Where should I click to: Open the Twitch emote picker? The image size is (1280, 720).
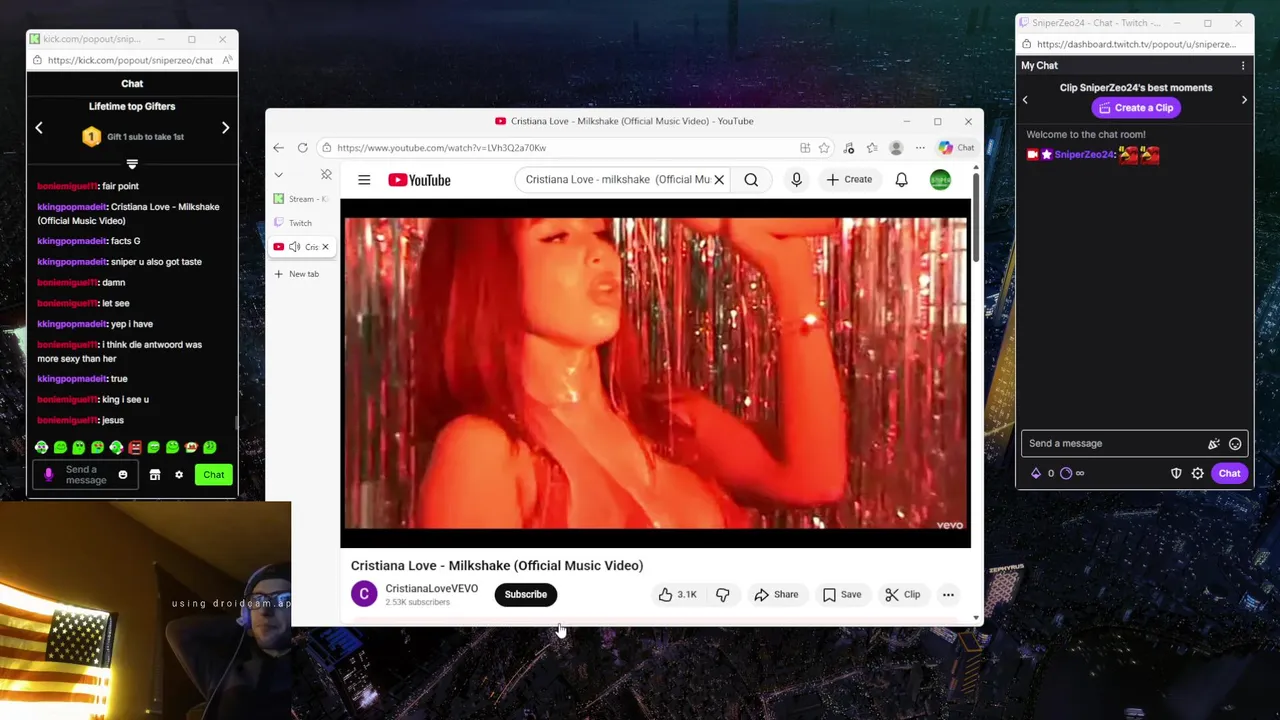tap(1235, 444)
